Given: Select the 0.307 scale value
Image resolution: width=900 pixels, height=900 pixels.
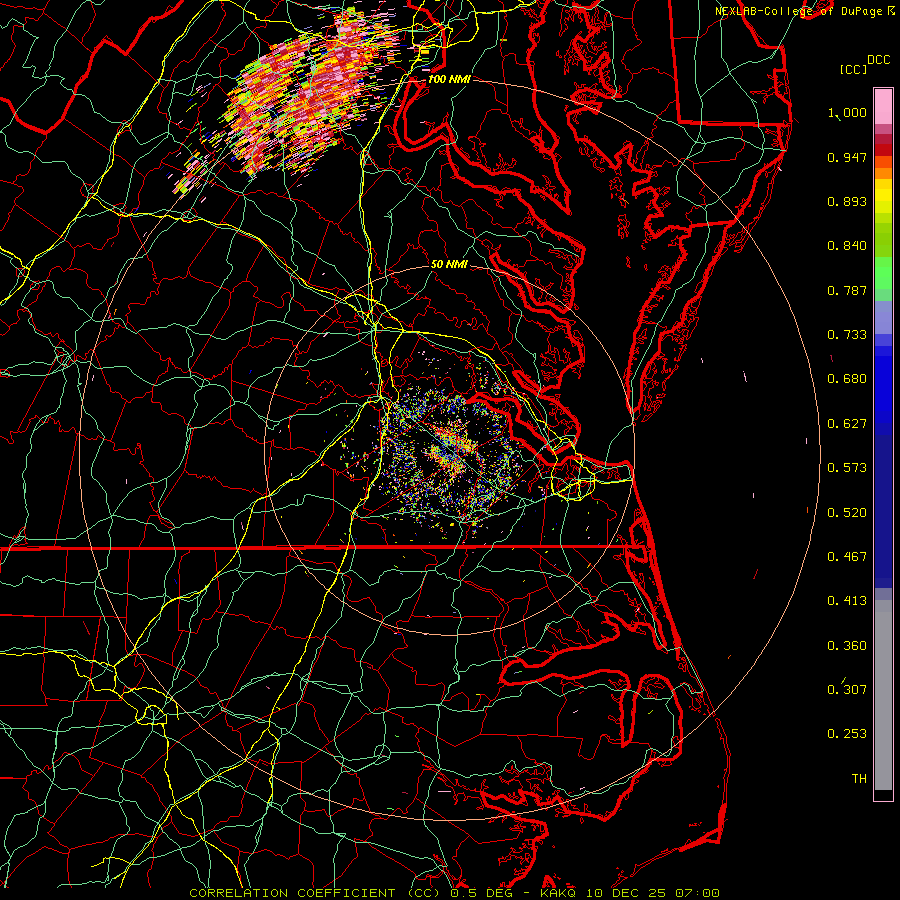Looking at the screenshot, I should tap(847, 689).
